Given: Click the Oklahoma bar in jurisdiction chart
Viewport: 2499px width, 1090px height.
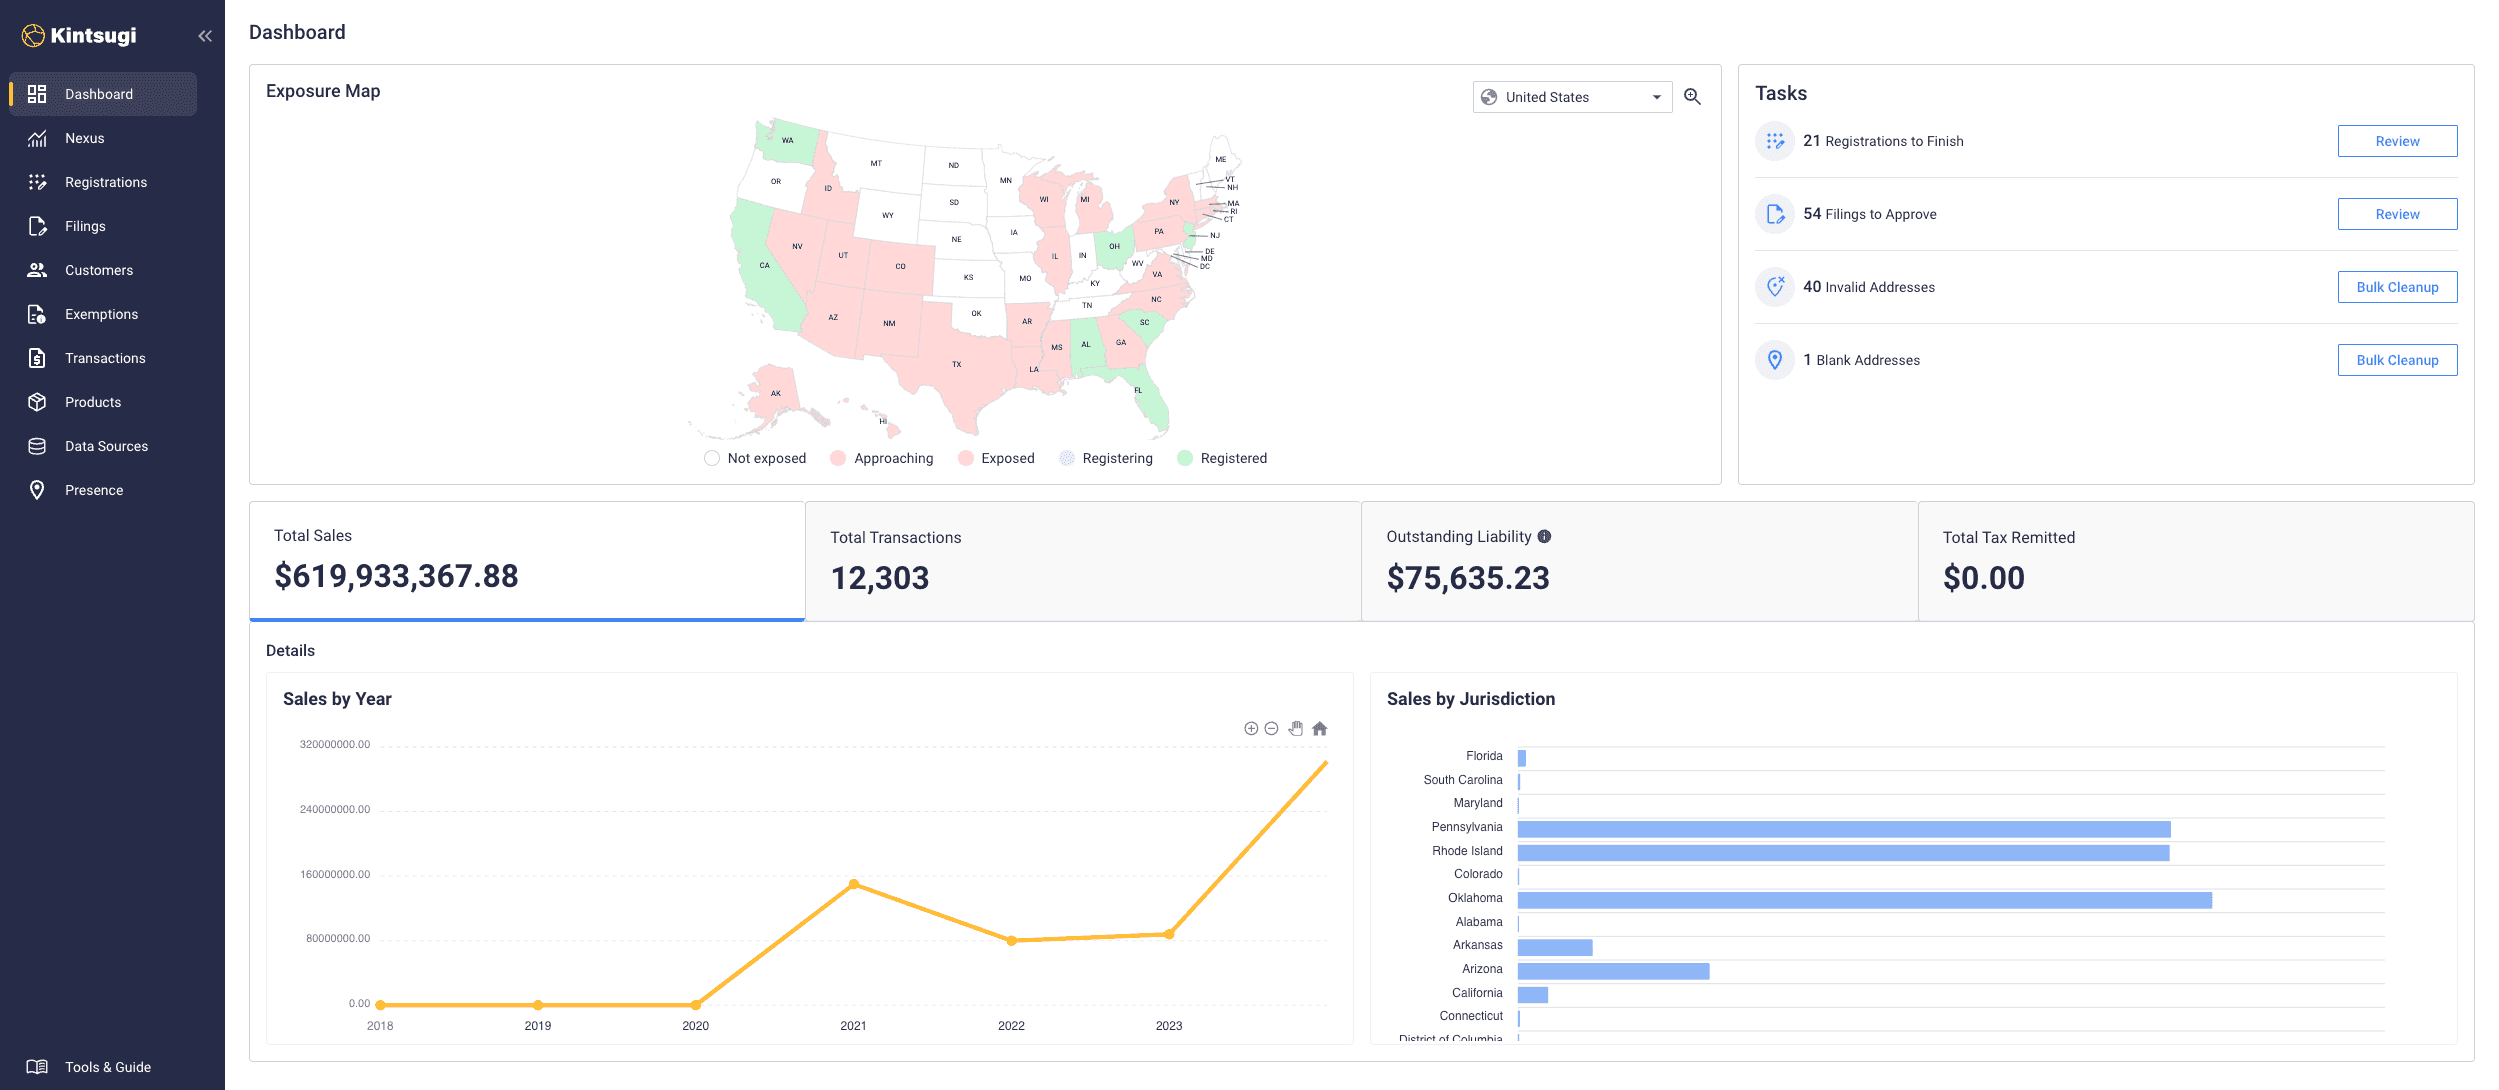Looking at the screenshot, I should (1864, 900).
